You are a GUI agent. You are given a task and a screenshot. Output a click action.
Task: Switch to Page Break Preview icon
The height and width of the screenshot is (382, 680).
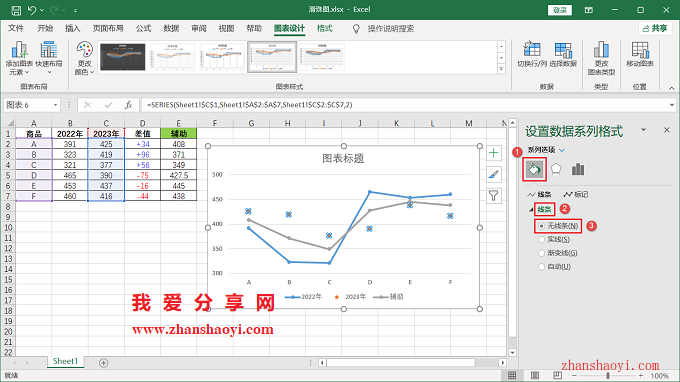click(557, 375)
